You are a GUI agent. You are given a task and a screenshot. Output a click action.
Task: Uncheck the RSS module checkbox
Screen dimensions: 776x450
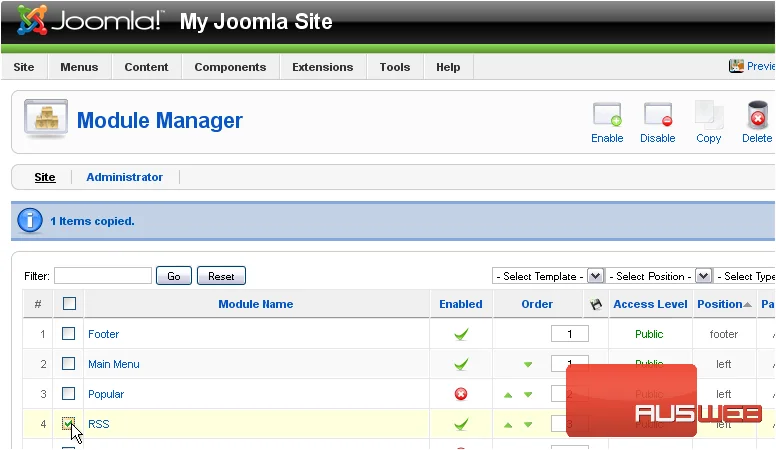point(68,423)
